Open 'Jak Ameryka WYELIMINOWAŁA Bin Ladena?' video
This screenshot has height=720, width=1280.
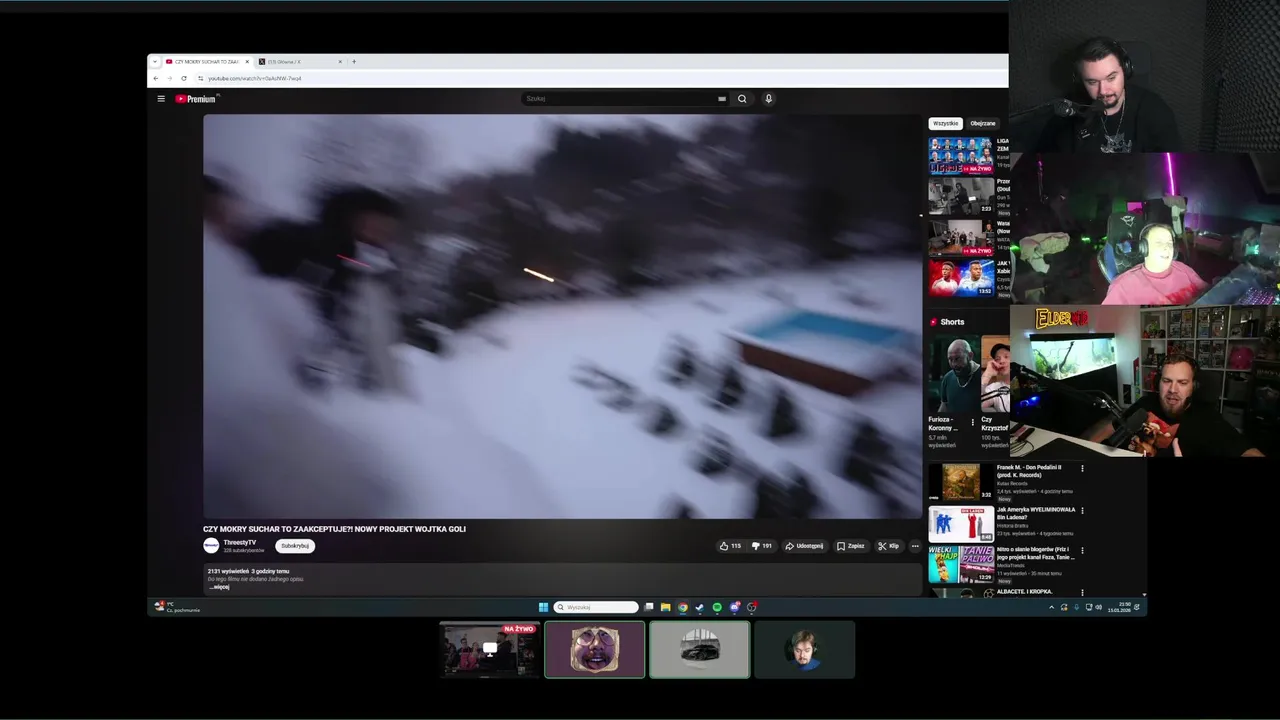(961, 524)
